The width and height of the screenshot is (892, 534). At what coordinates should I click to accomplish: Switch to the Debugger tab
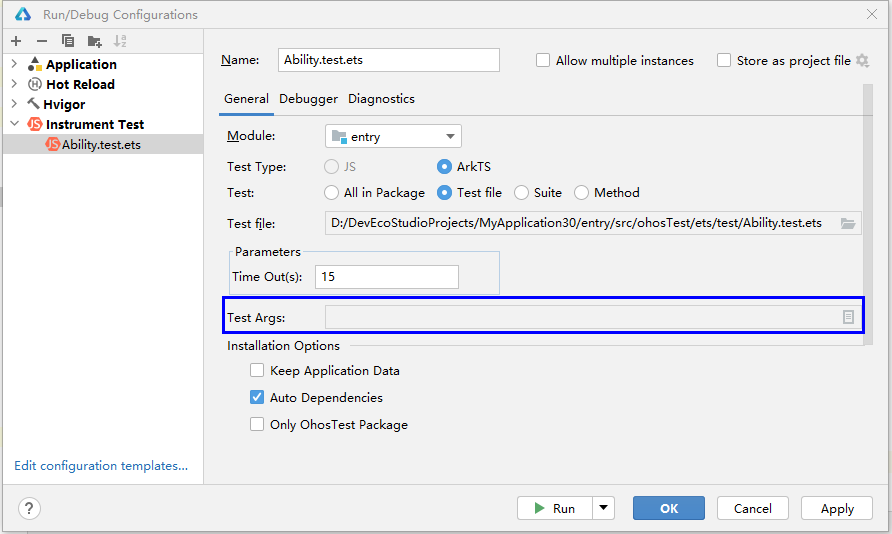[308, 99]
